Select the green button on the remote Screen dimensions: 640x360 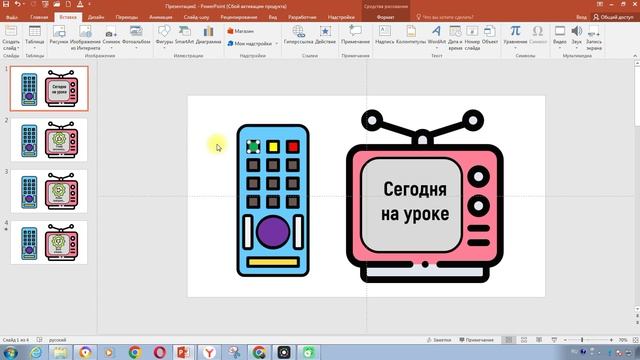coord(253,147)
